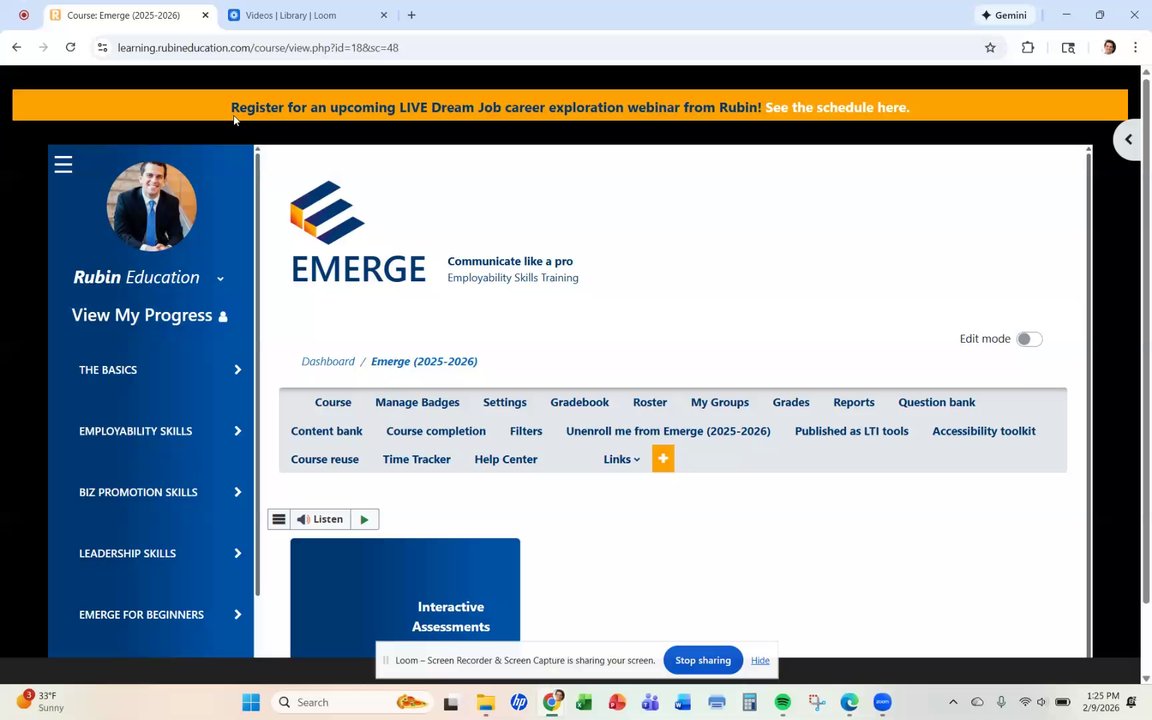1152x720 pixels.
Task: Reload the page
Action: tap(71, 47)
